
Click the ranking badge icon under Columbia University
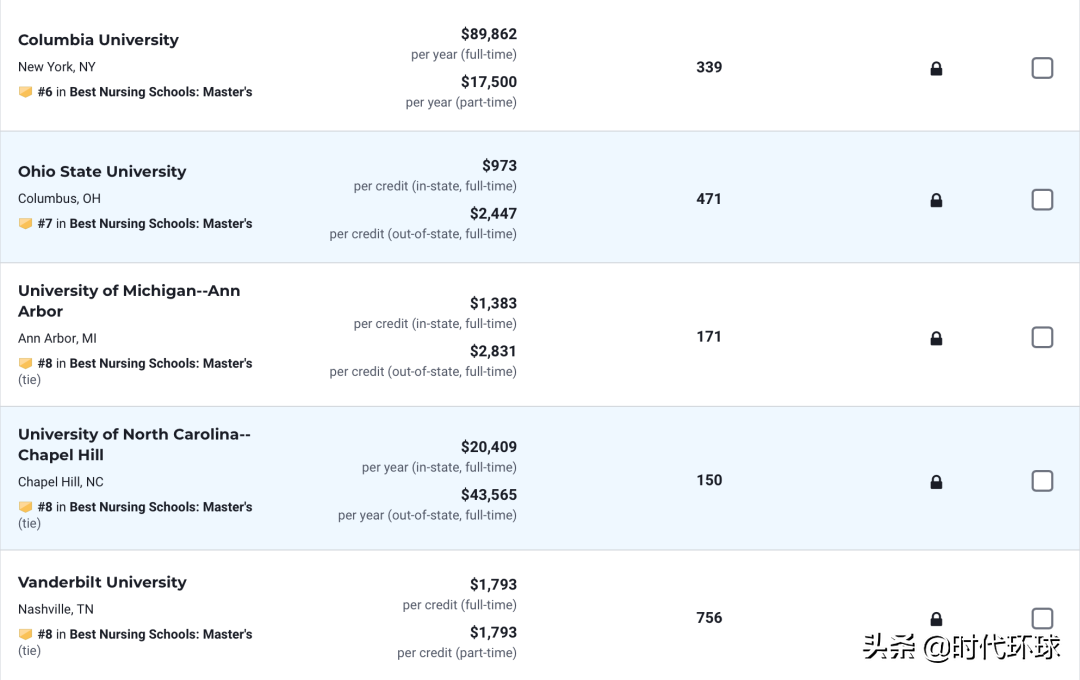tap(26, 92)
